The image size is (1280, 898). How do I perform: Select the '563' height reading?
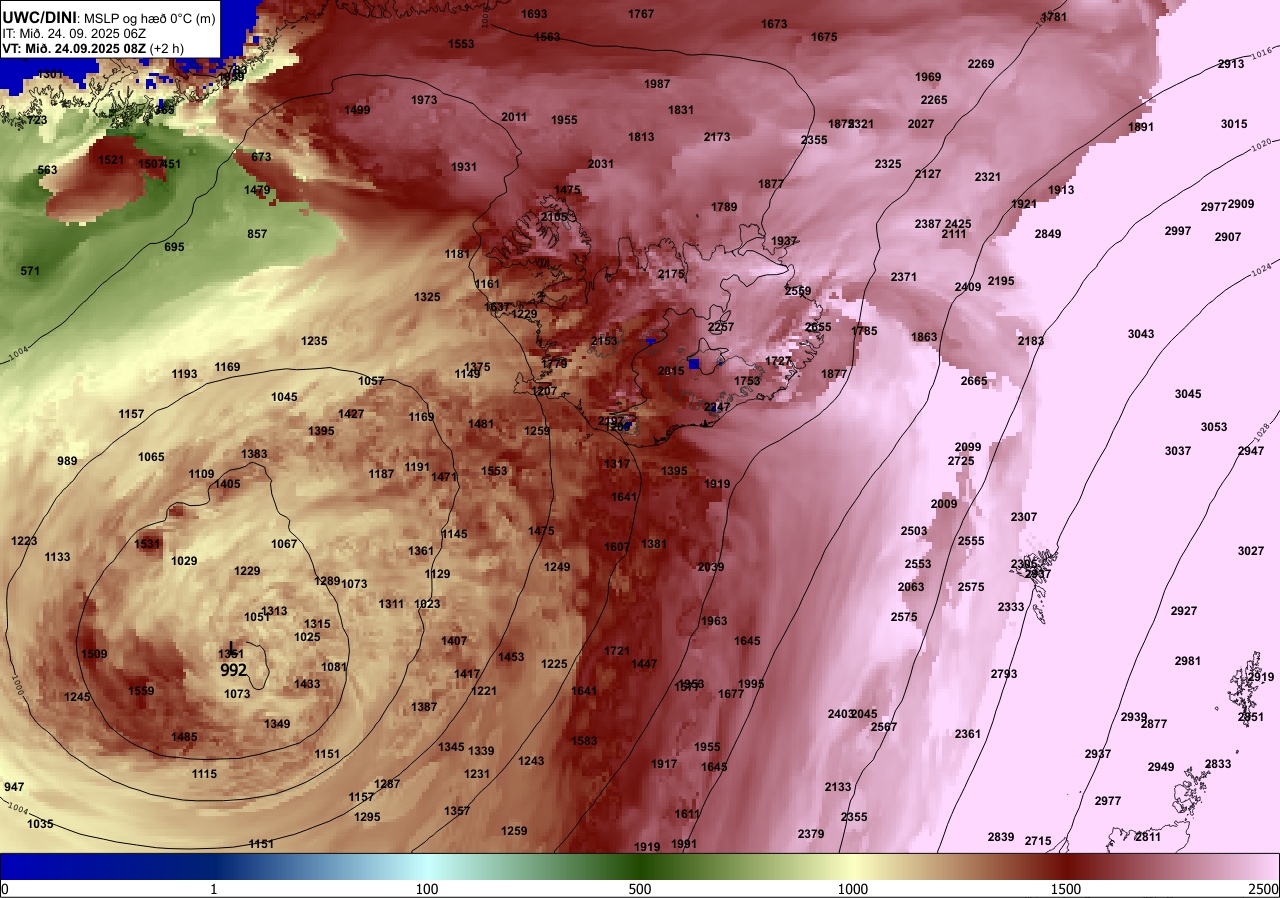point(47,170)
